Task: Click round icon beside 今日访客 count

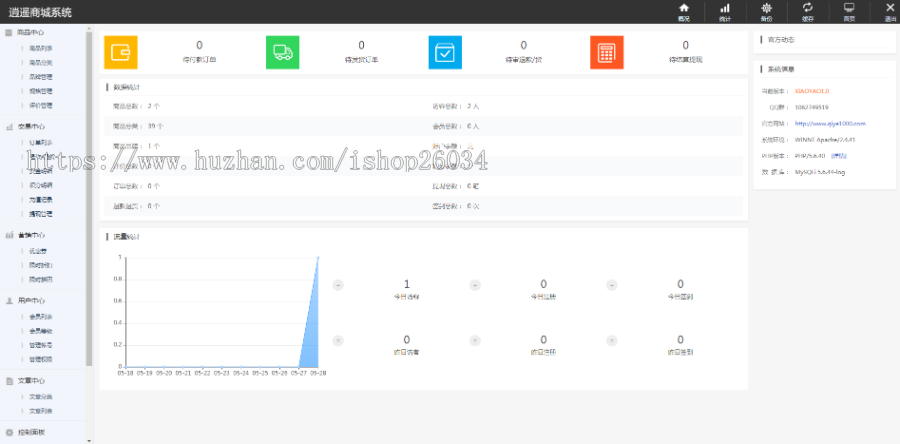Action: click(338, 285)
